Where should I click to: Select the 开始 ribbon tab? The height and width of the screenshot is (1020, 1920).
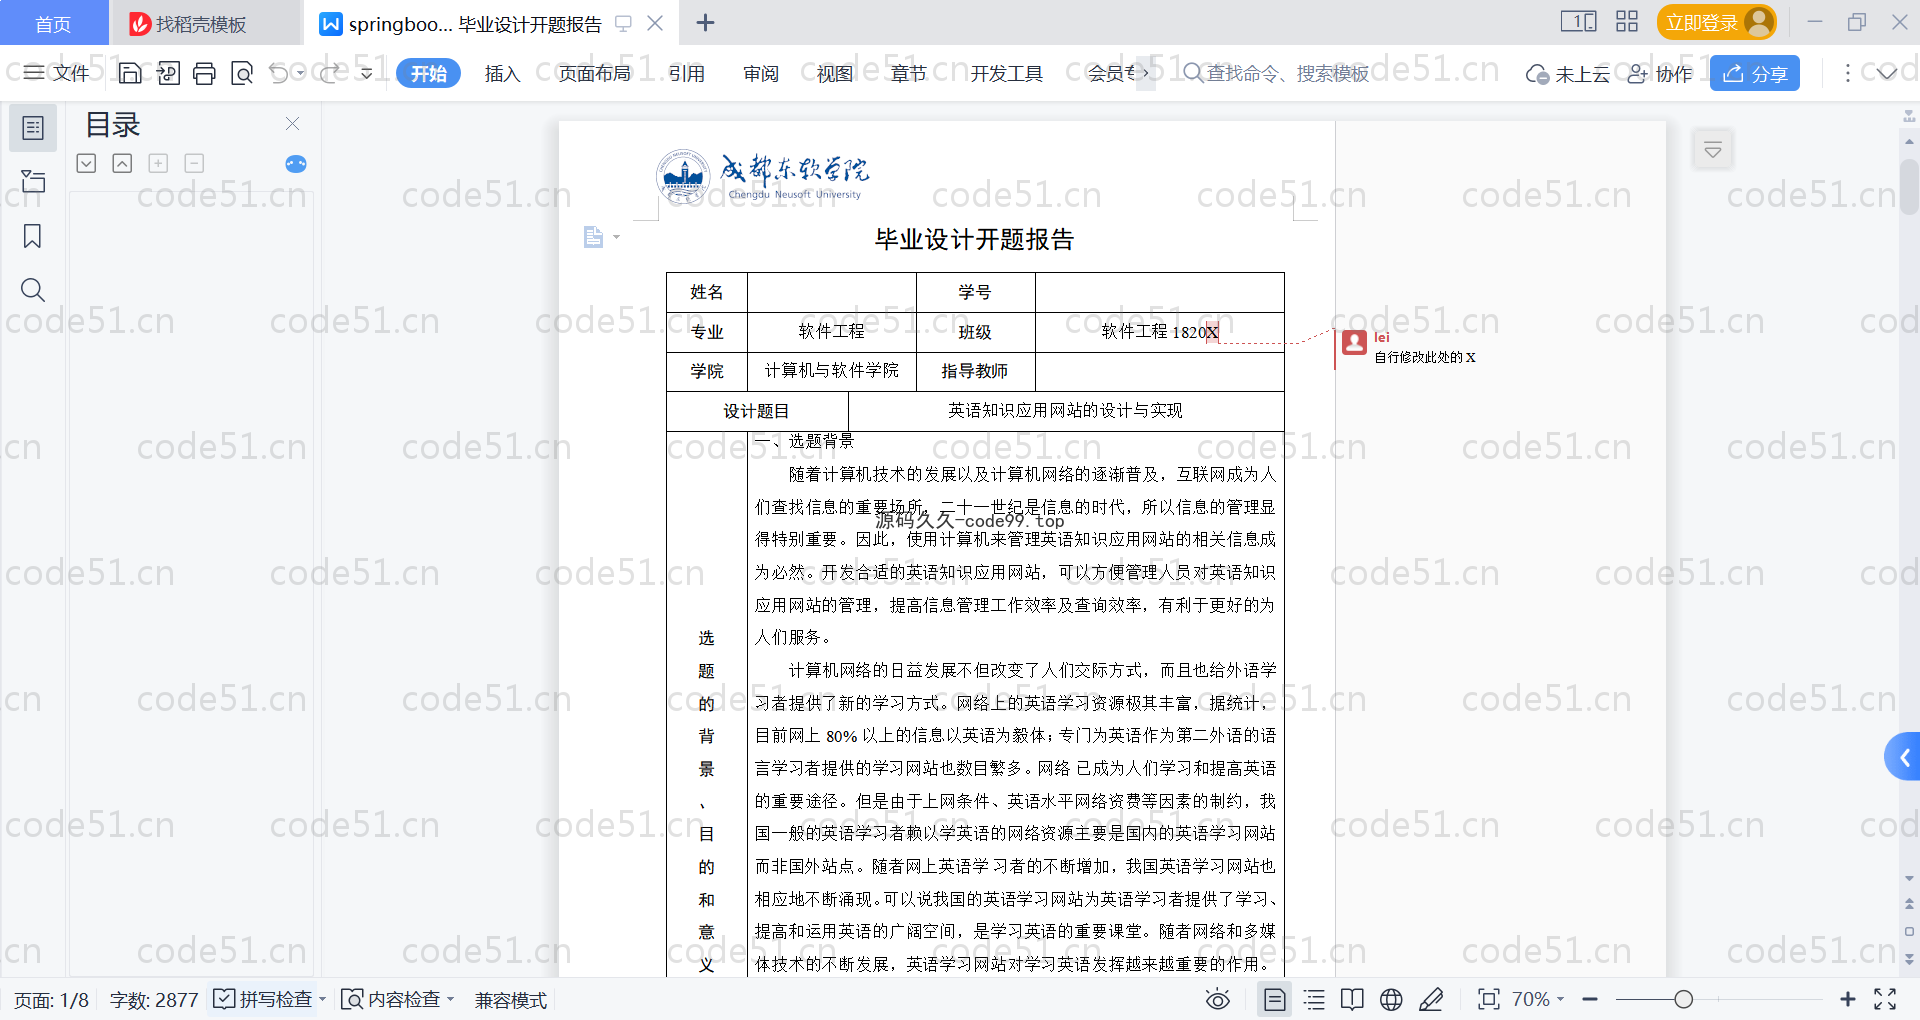429,73
